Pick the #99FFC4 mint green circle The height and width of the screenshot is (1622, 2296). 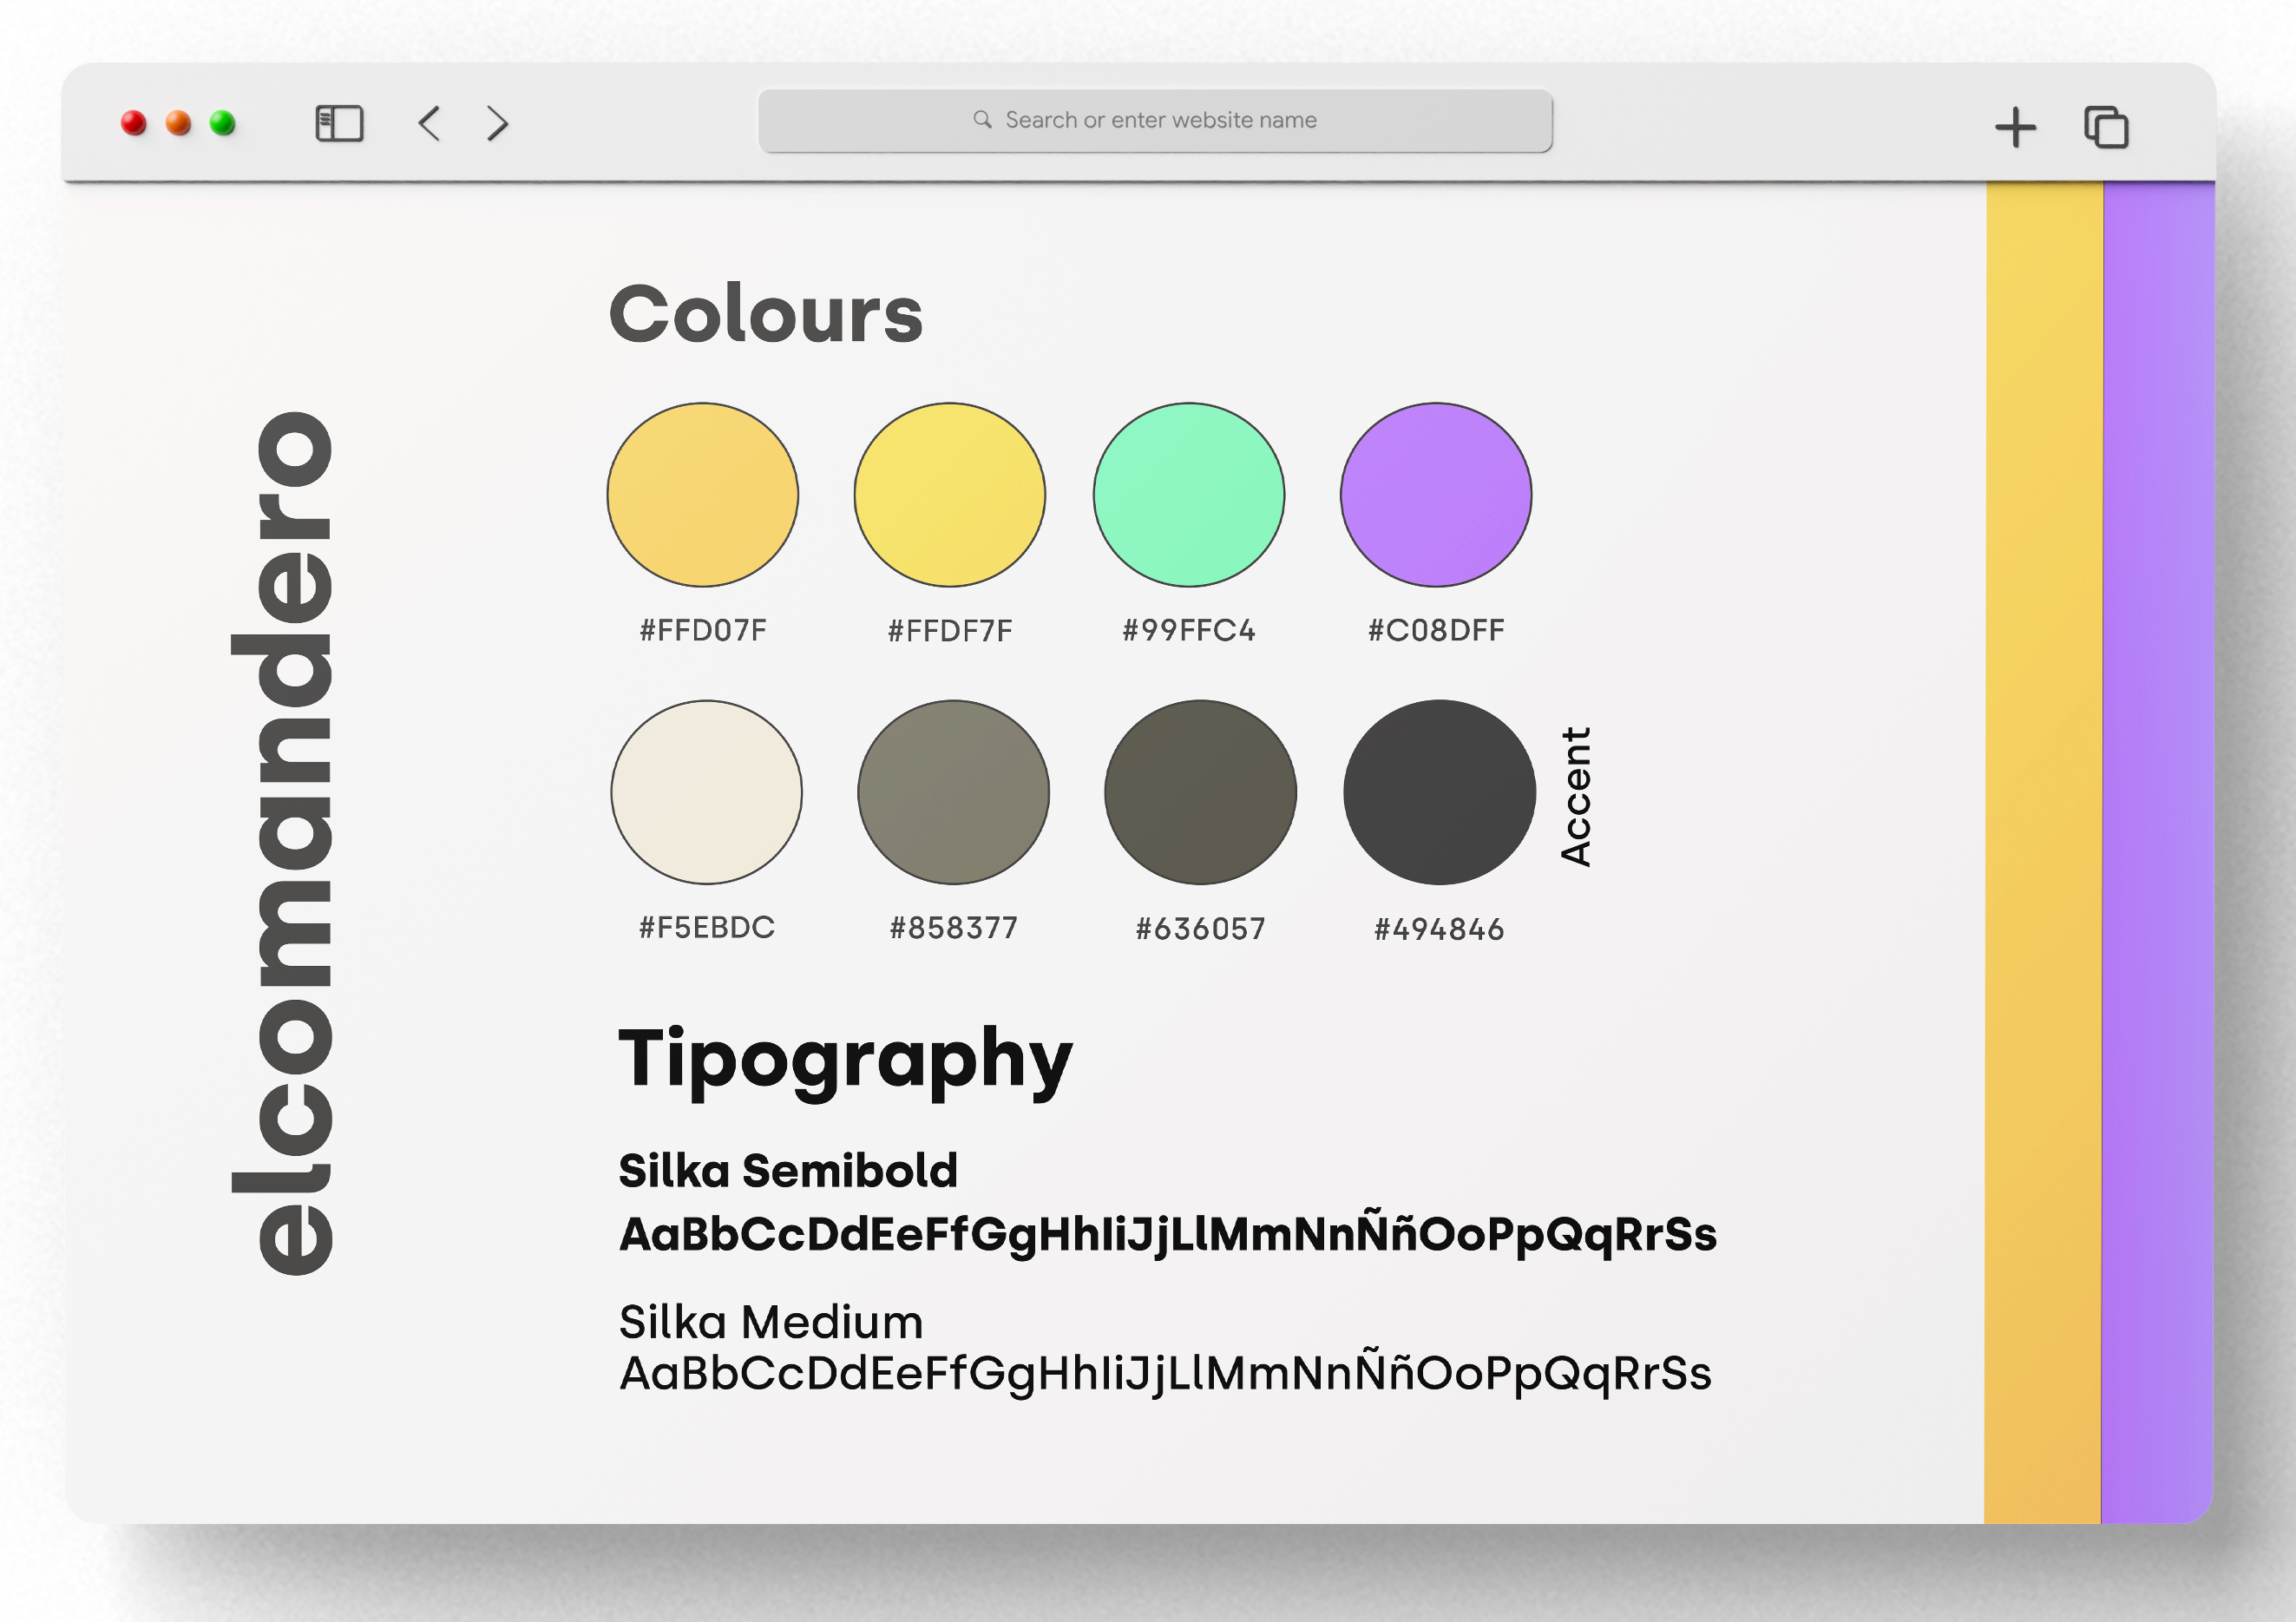click(x=1188, y=495)
